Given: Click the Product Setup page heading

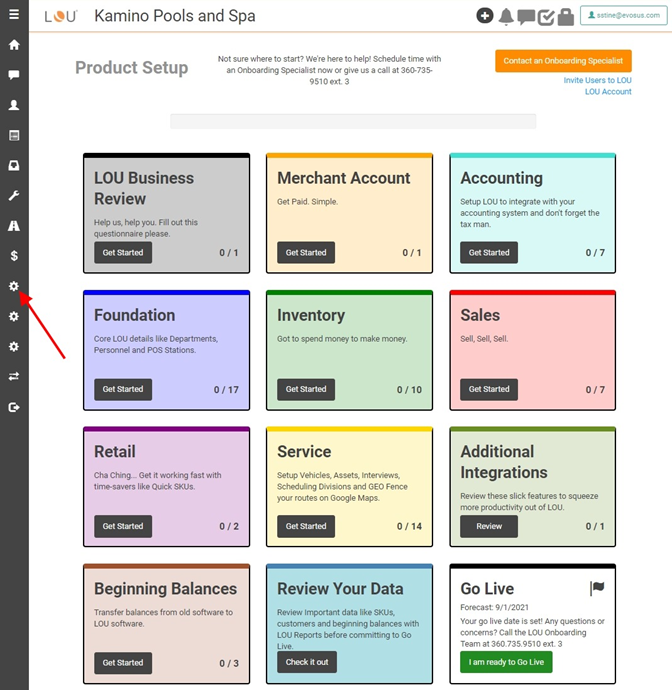Looking at the screenshot, I should [x=132, y=68].
